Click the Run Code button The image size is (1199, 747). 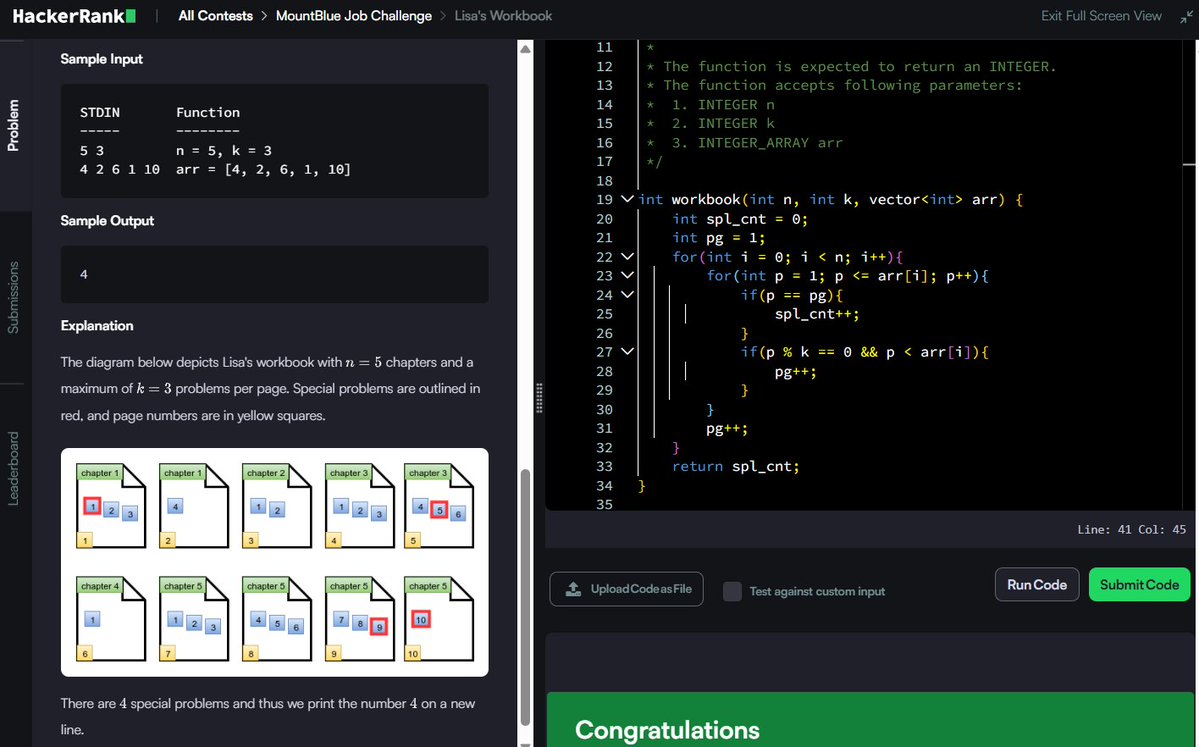[x=1037, y=585]
